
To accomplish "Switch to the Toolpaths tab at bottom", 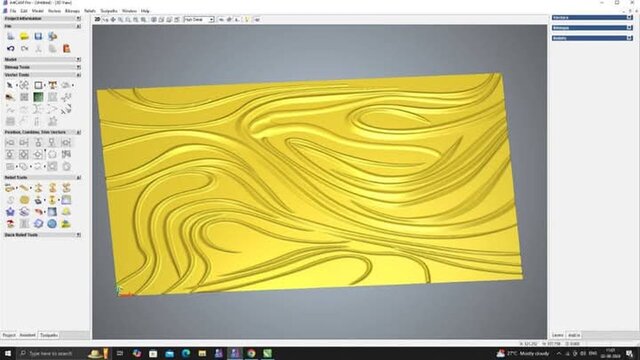I will 49,335.
